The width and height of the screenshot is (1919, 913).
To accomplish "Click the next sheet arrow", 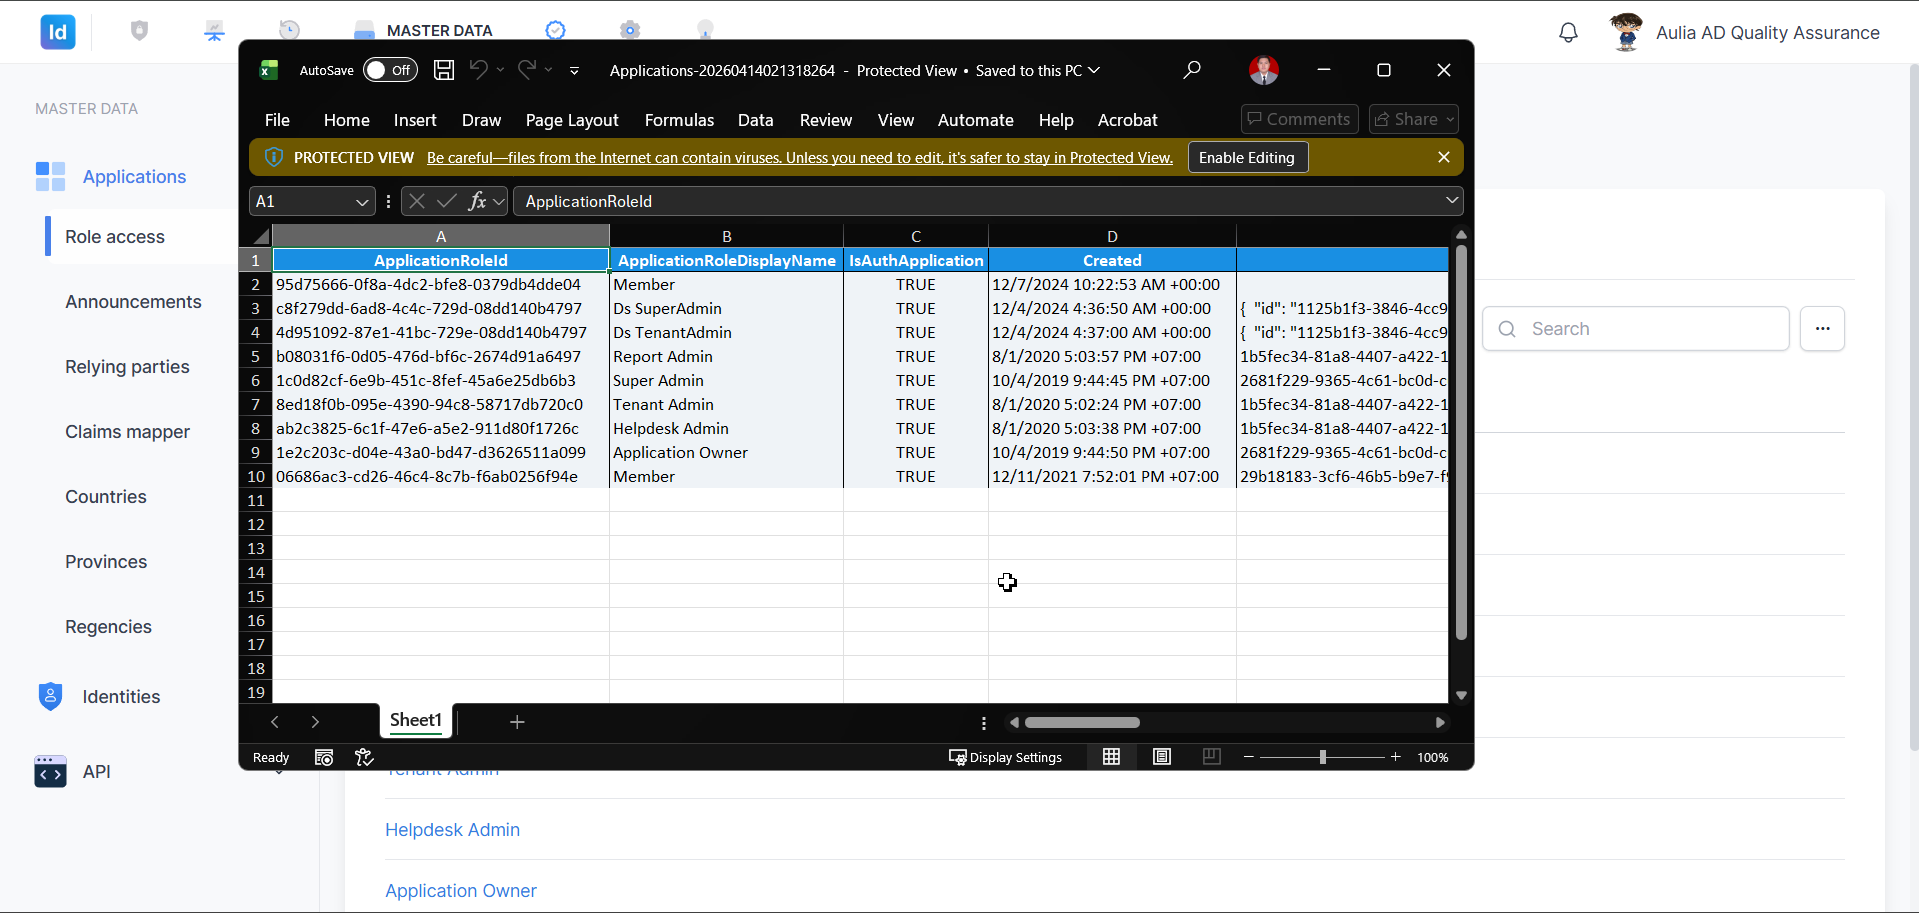I will [315, 722].
